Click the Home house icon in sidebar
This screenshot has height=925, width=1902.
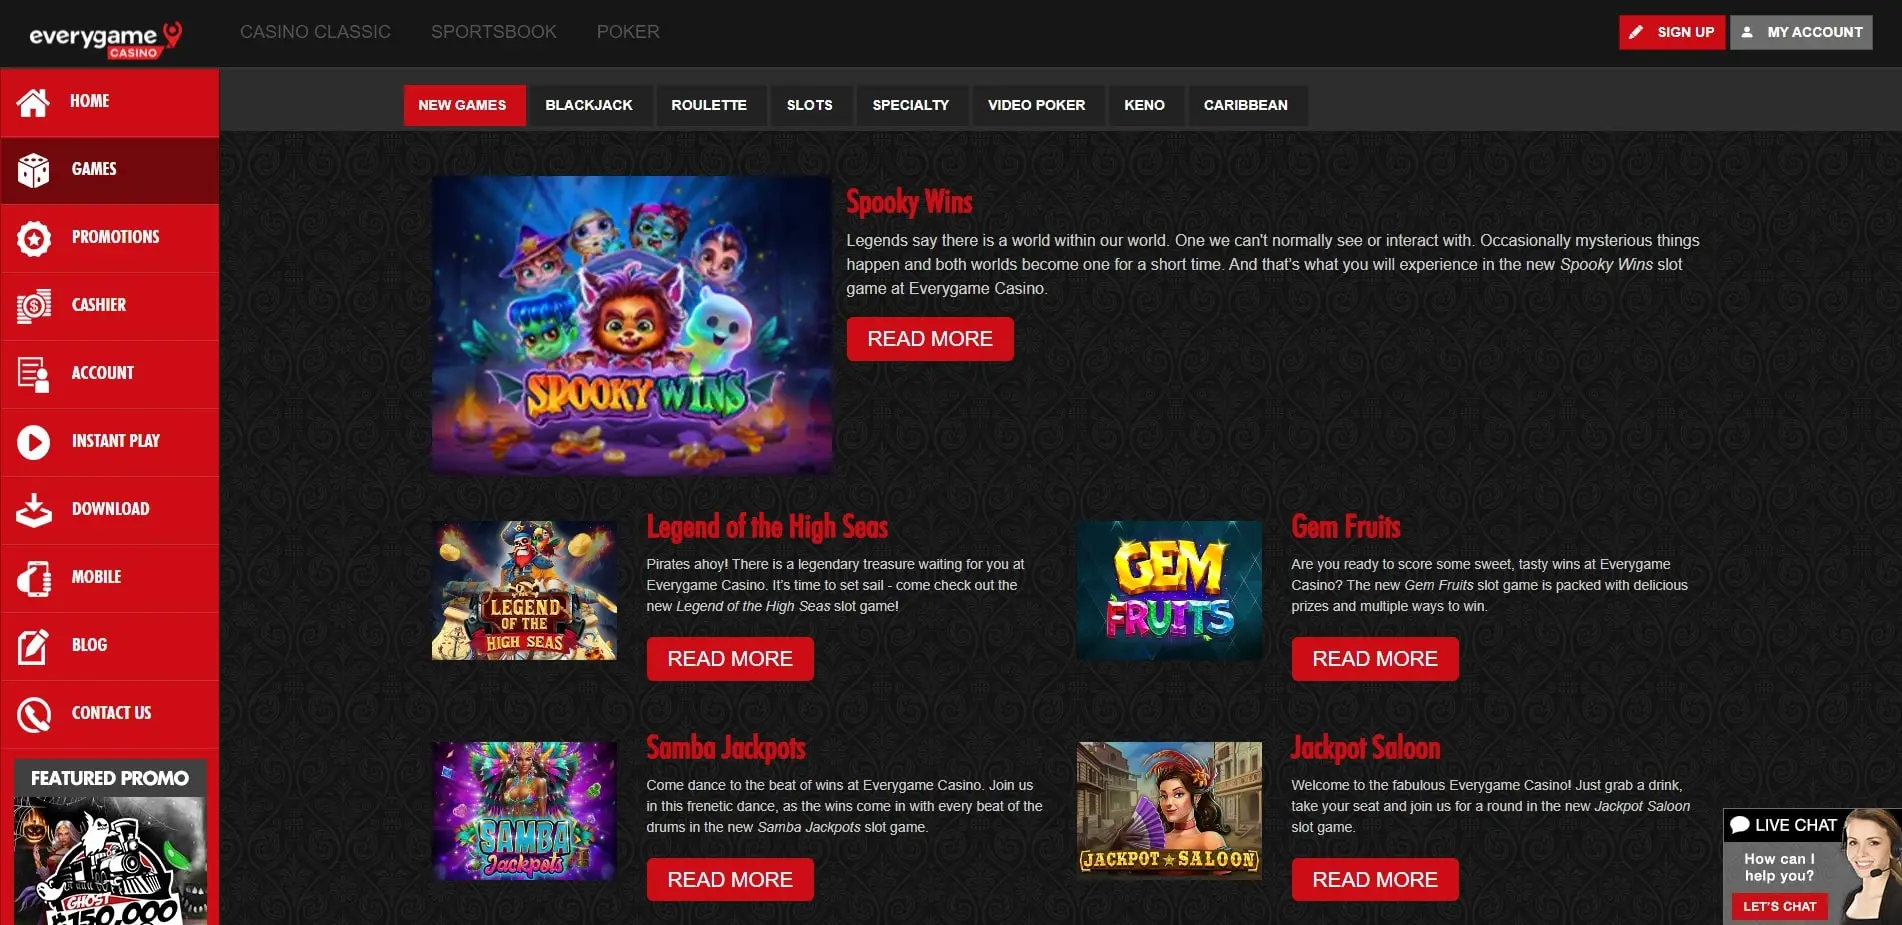coord(33,102)
